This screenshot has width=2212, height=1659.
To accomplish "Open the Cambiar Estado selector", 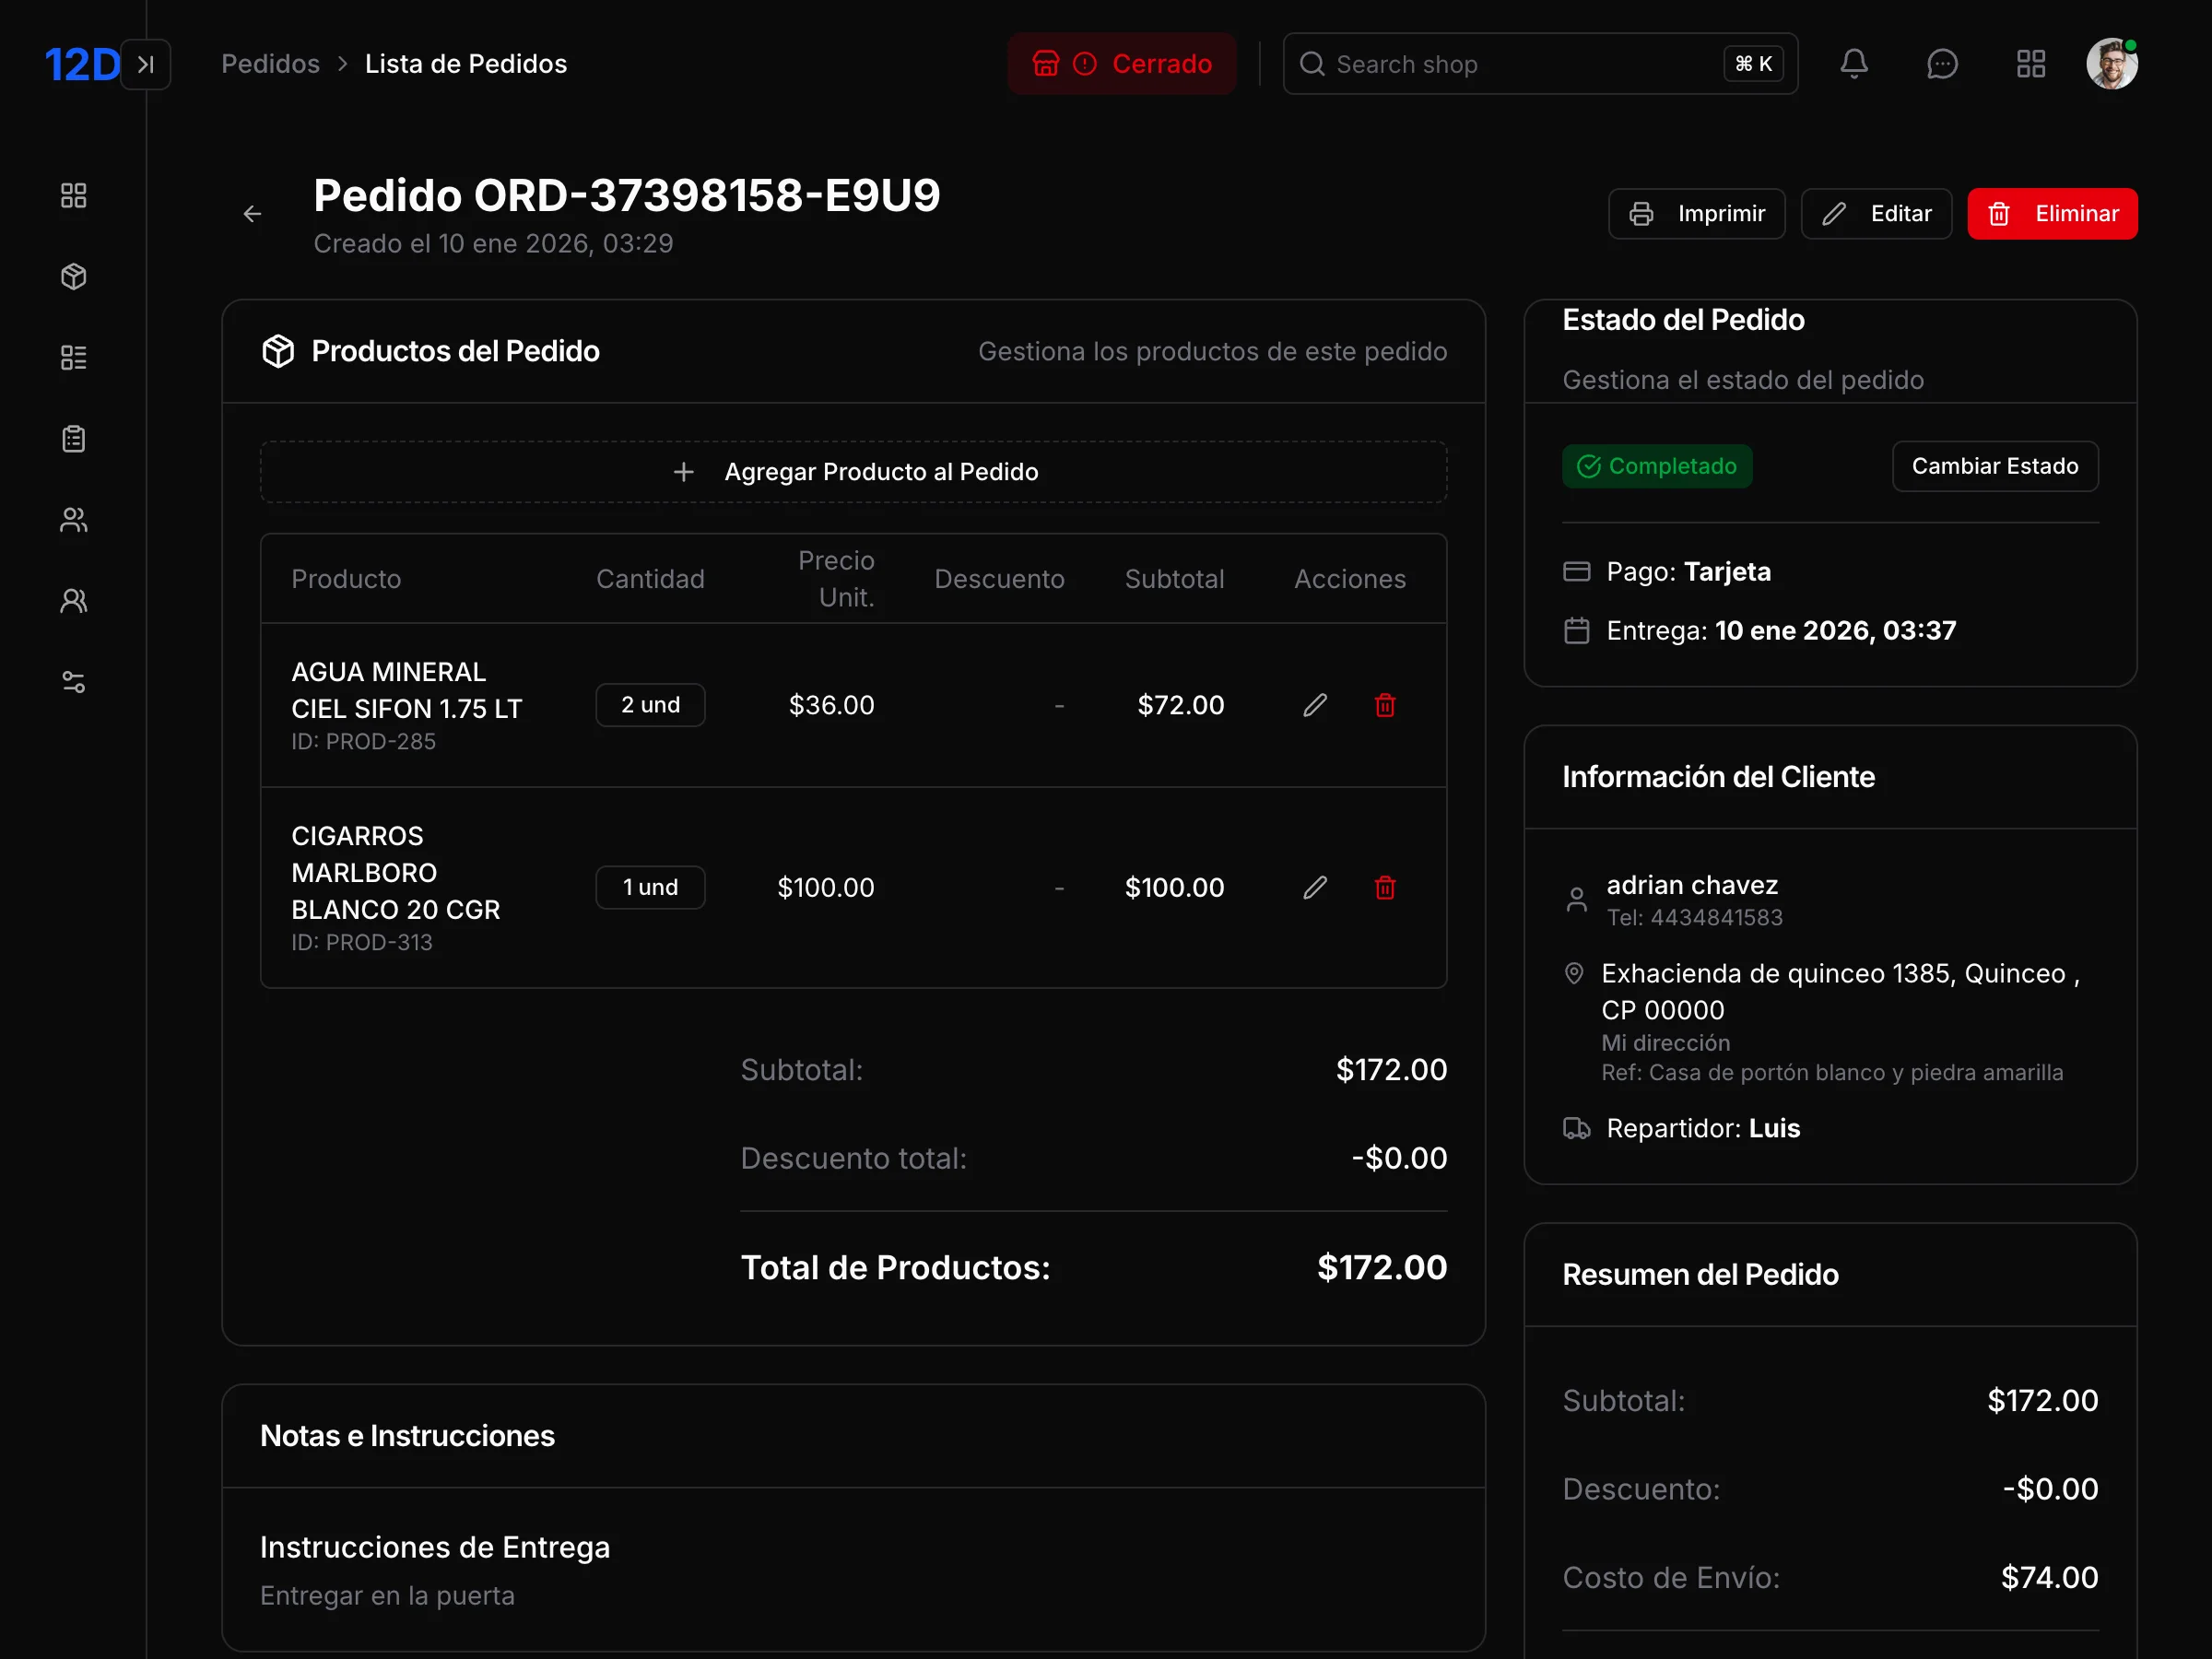I will pyautogui.click(x=1995, y=466).
